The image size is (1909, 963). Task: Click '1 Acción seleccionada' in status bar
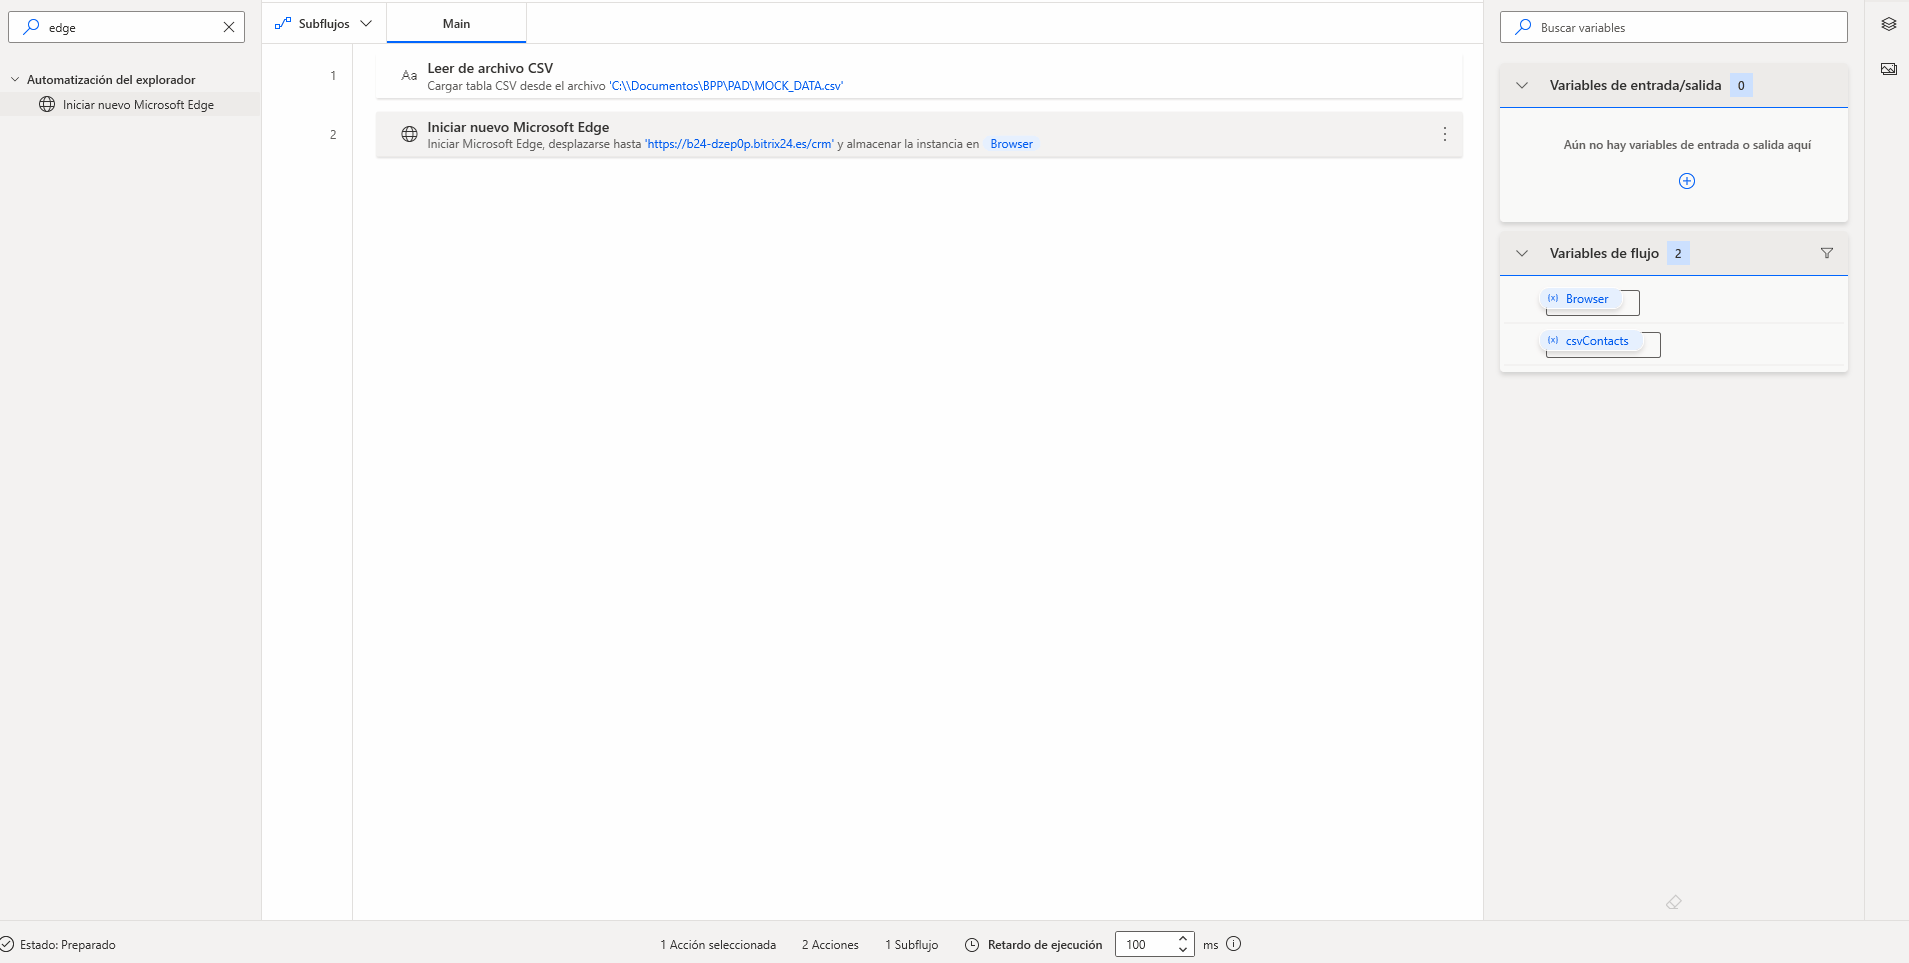coord(718,944)
